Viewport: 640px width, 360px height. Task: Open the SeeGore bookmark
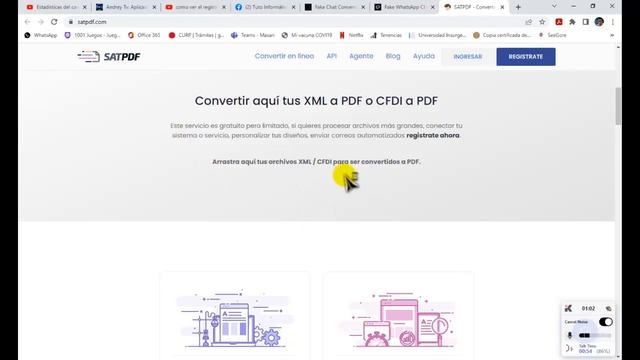coord(553,36)
